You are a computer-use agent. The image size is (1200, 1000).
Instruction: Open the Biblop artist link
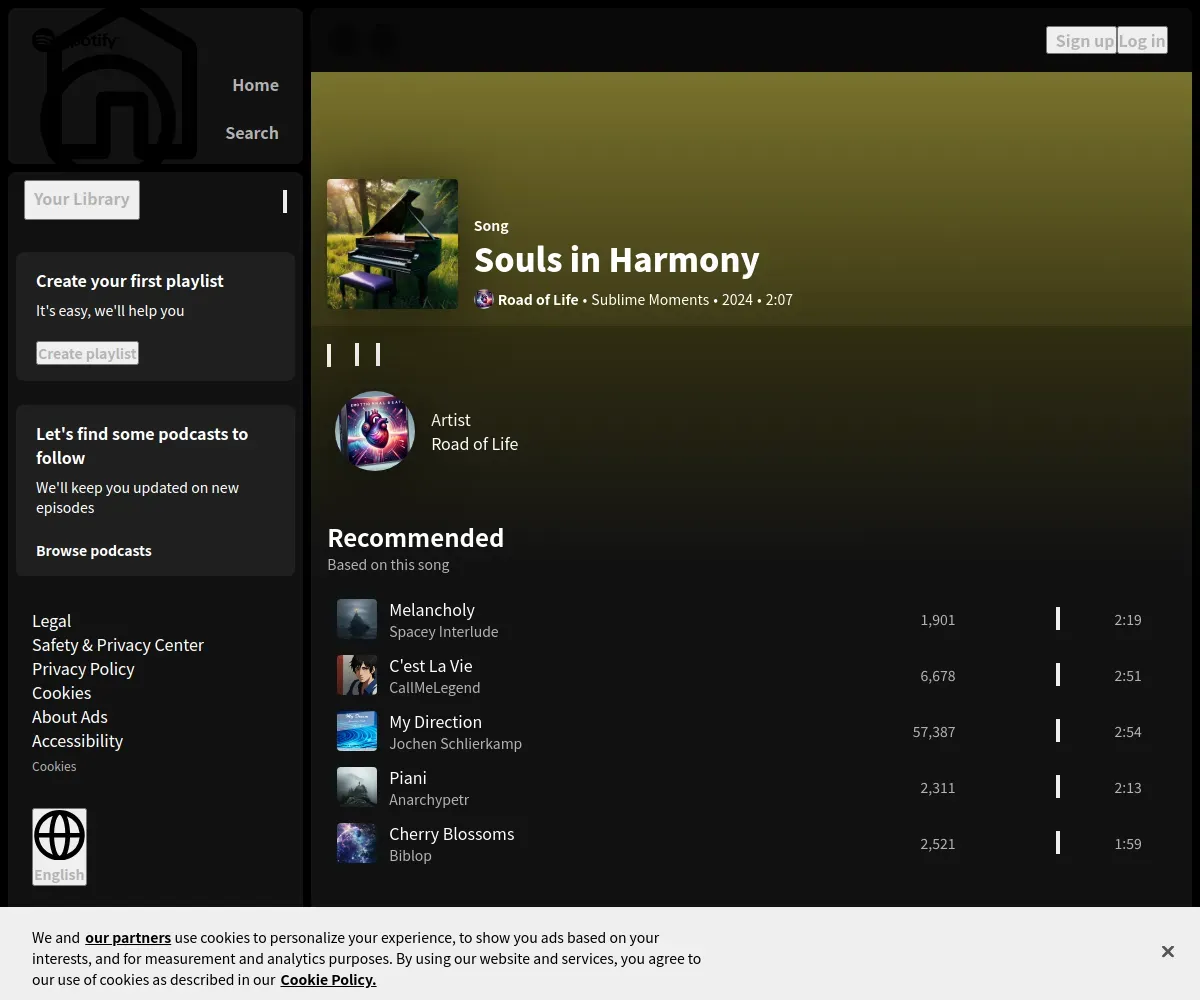tap(411, 856)
